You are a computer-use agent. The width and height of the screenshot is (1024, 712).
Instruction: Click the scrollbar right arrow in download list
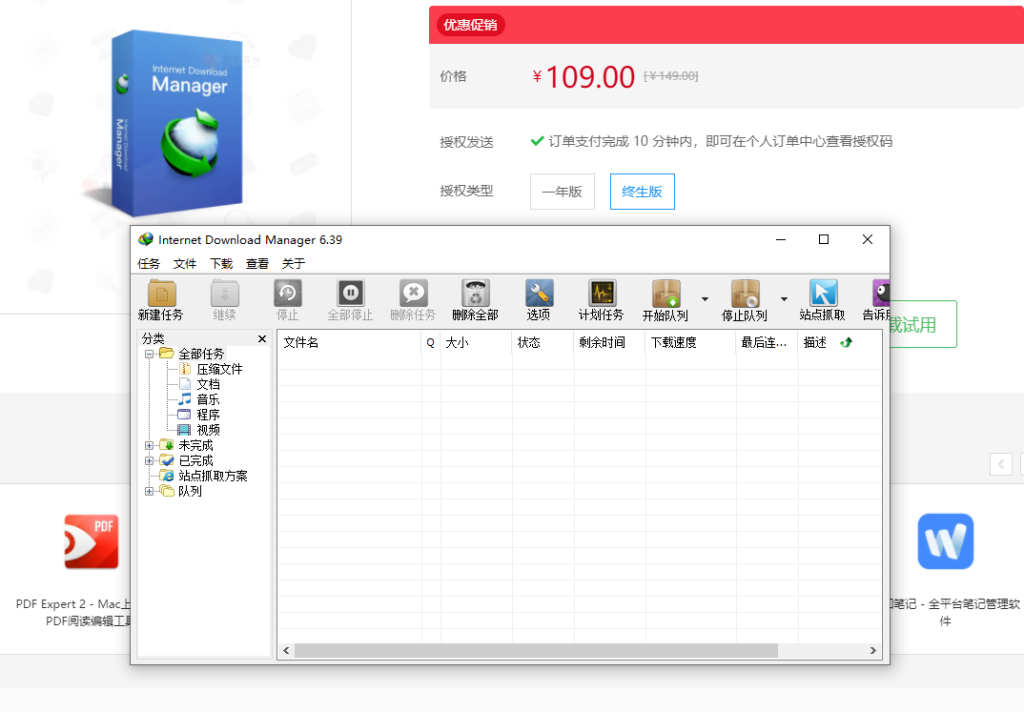coord(873,651)
